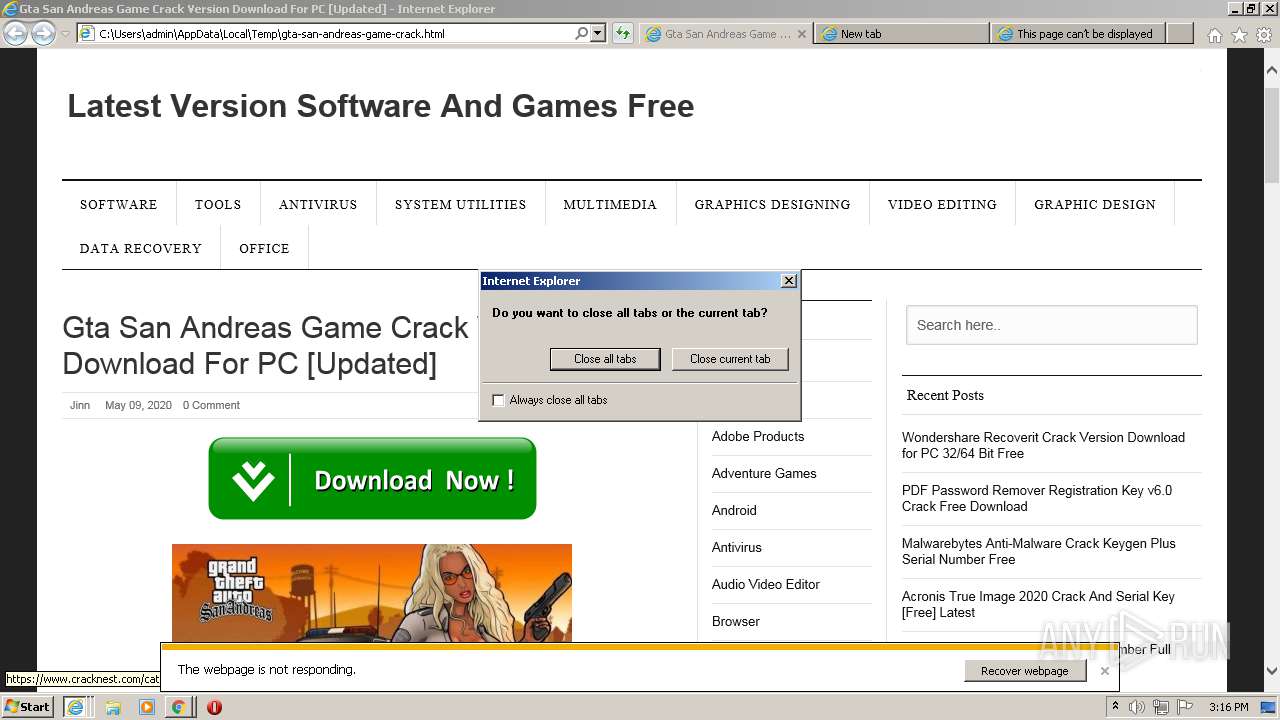Open the VIDEO EDITING menu item
Image resolution: width=1280 pixels, height=720 pixels.
942,204
